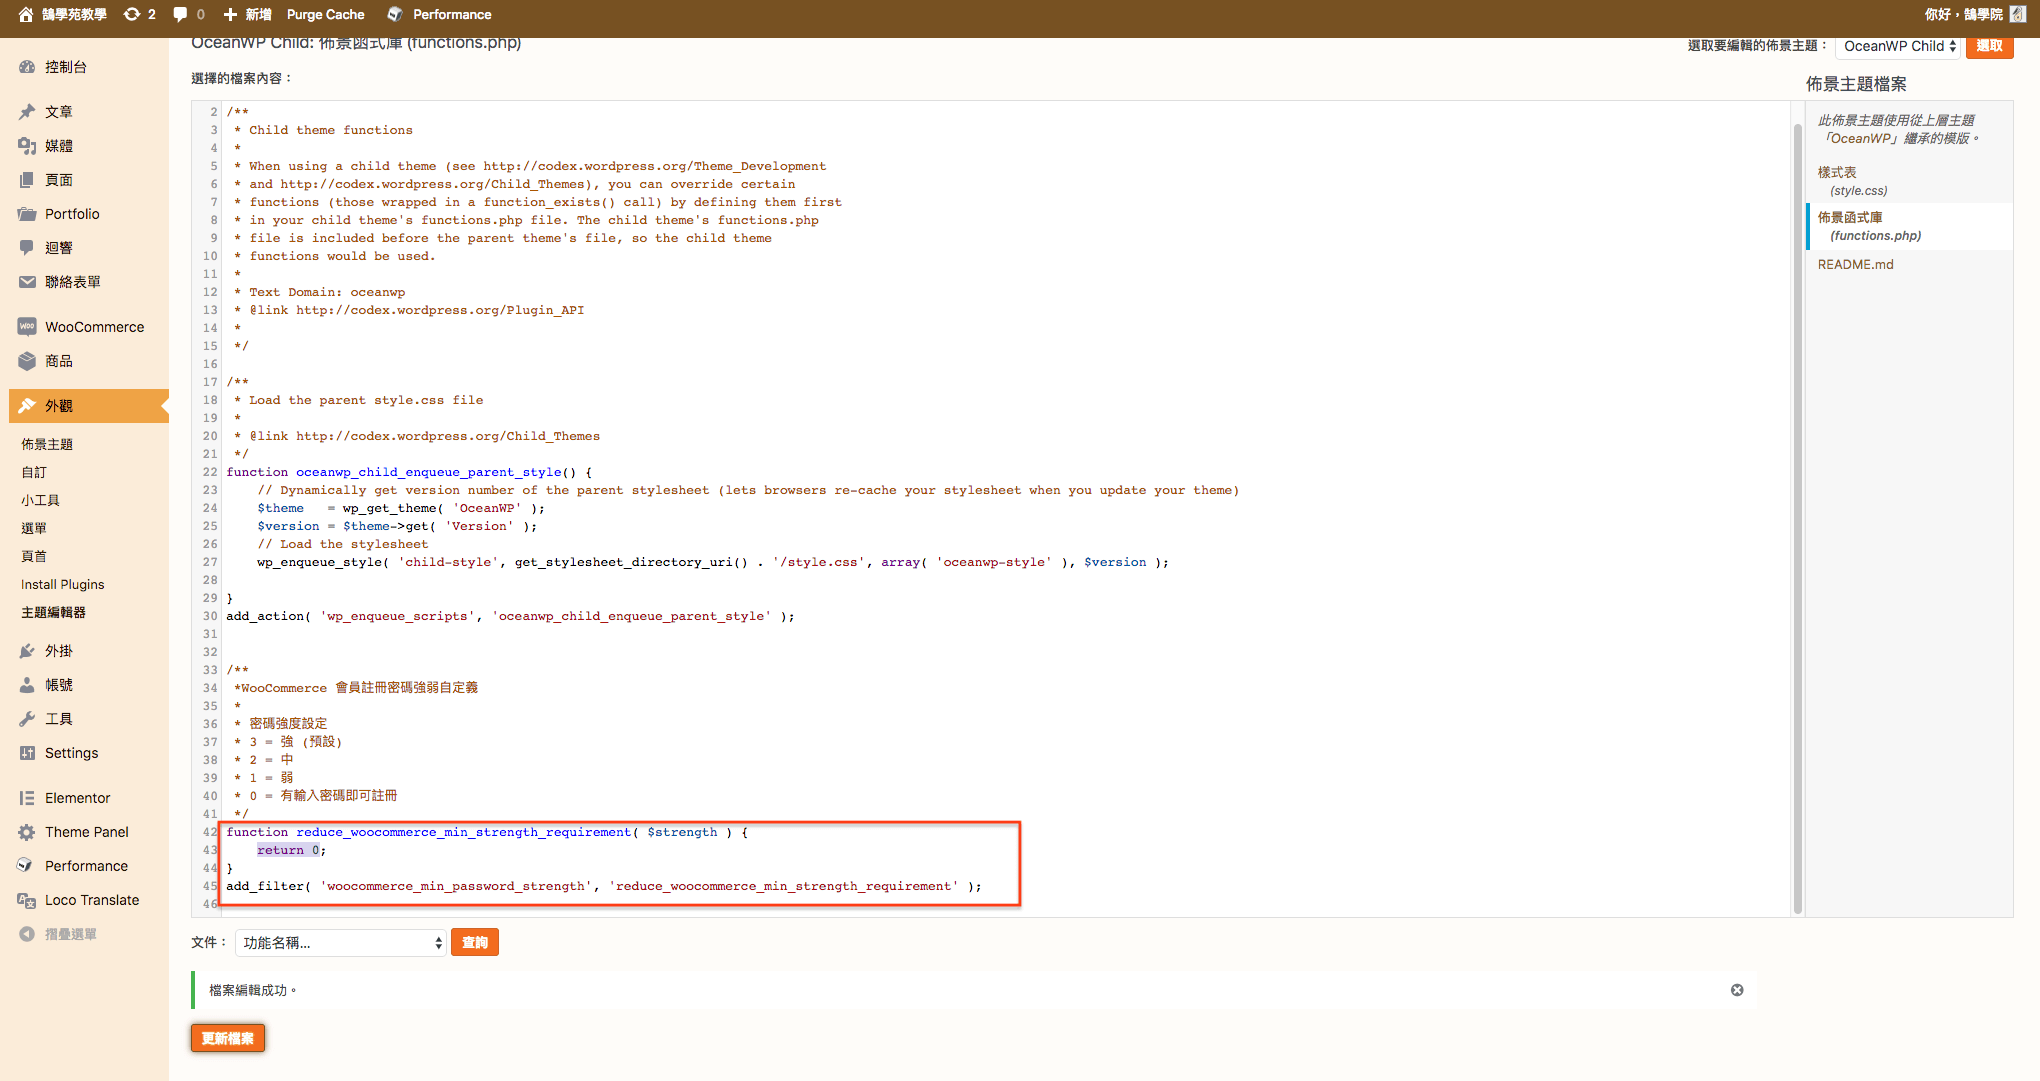Click the speech bubble icon for 迴響
2040x1081 pixels.
click(27, 248)
